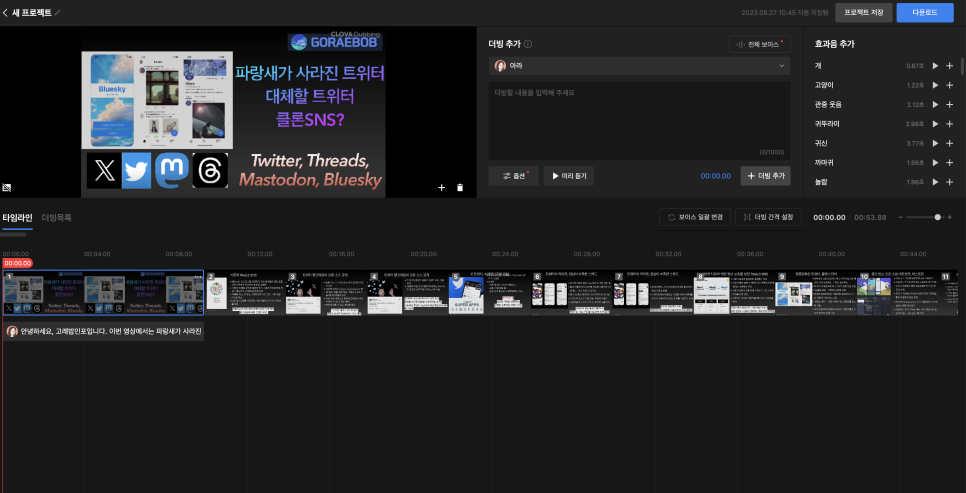Switch to the 더빙목록 tab

pyautogui.click(x=57, y=218)
